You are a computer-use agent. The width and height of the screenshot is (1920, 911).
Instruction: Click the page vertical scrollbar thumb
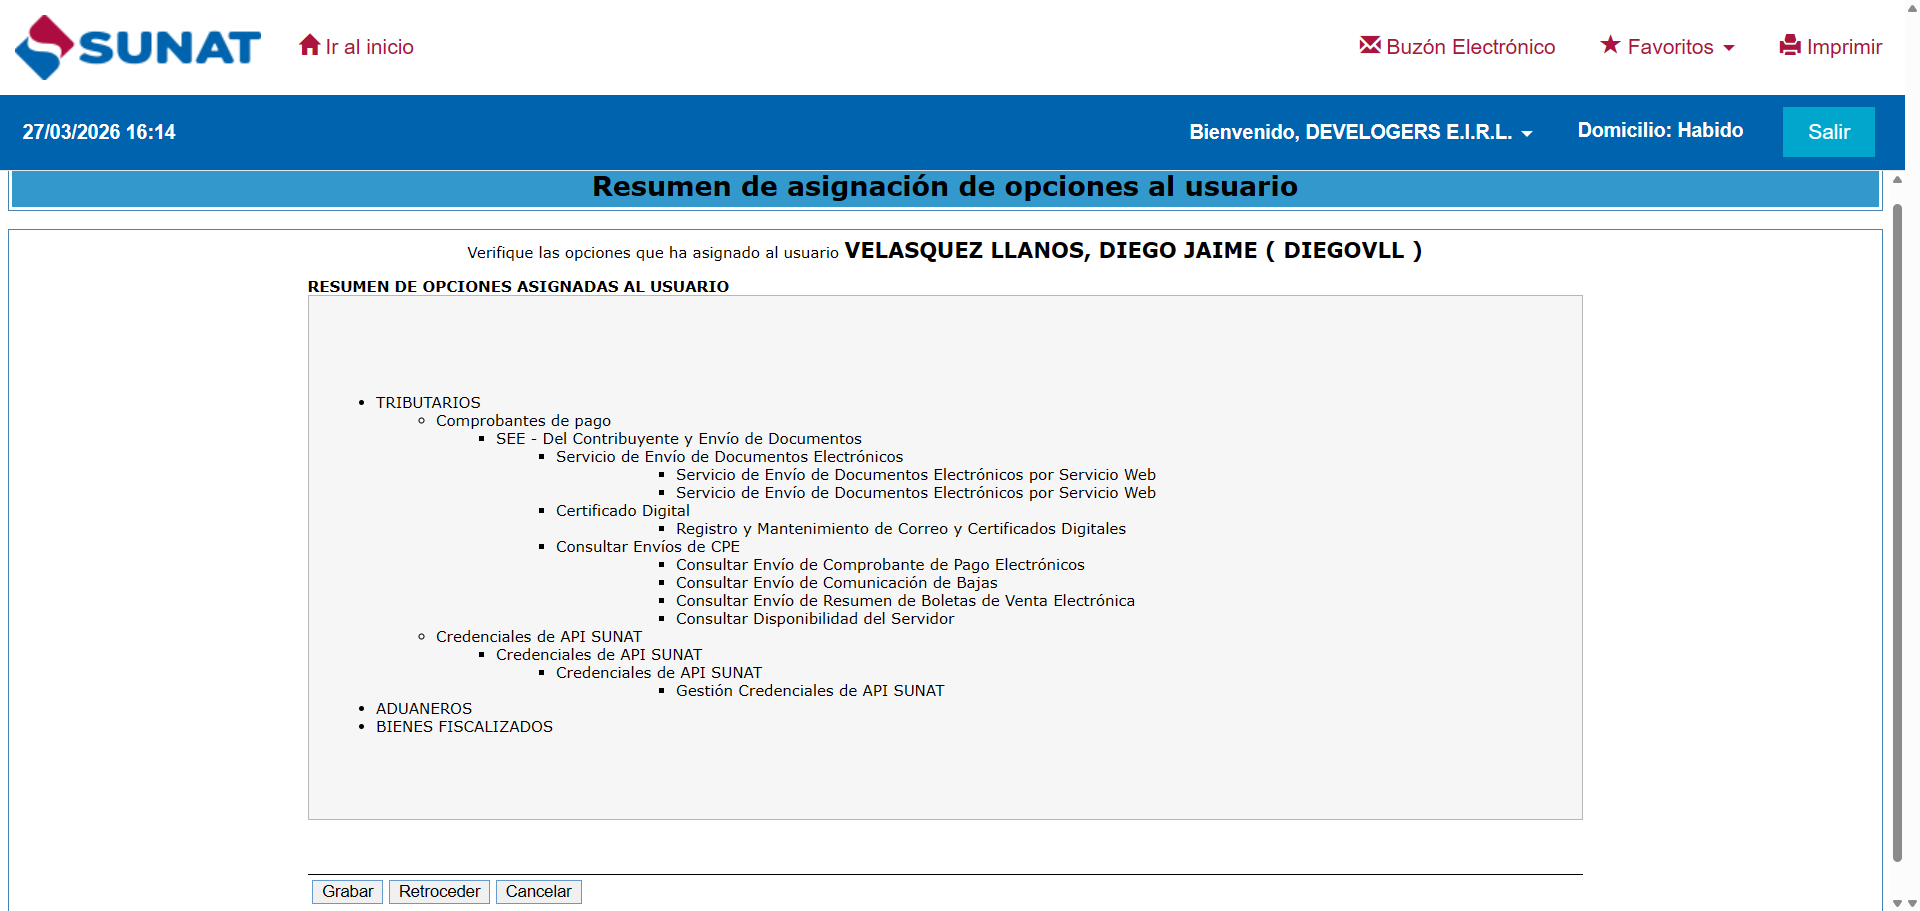[1897, 530]
